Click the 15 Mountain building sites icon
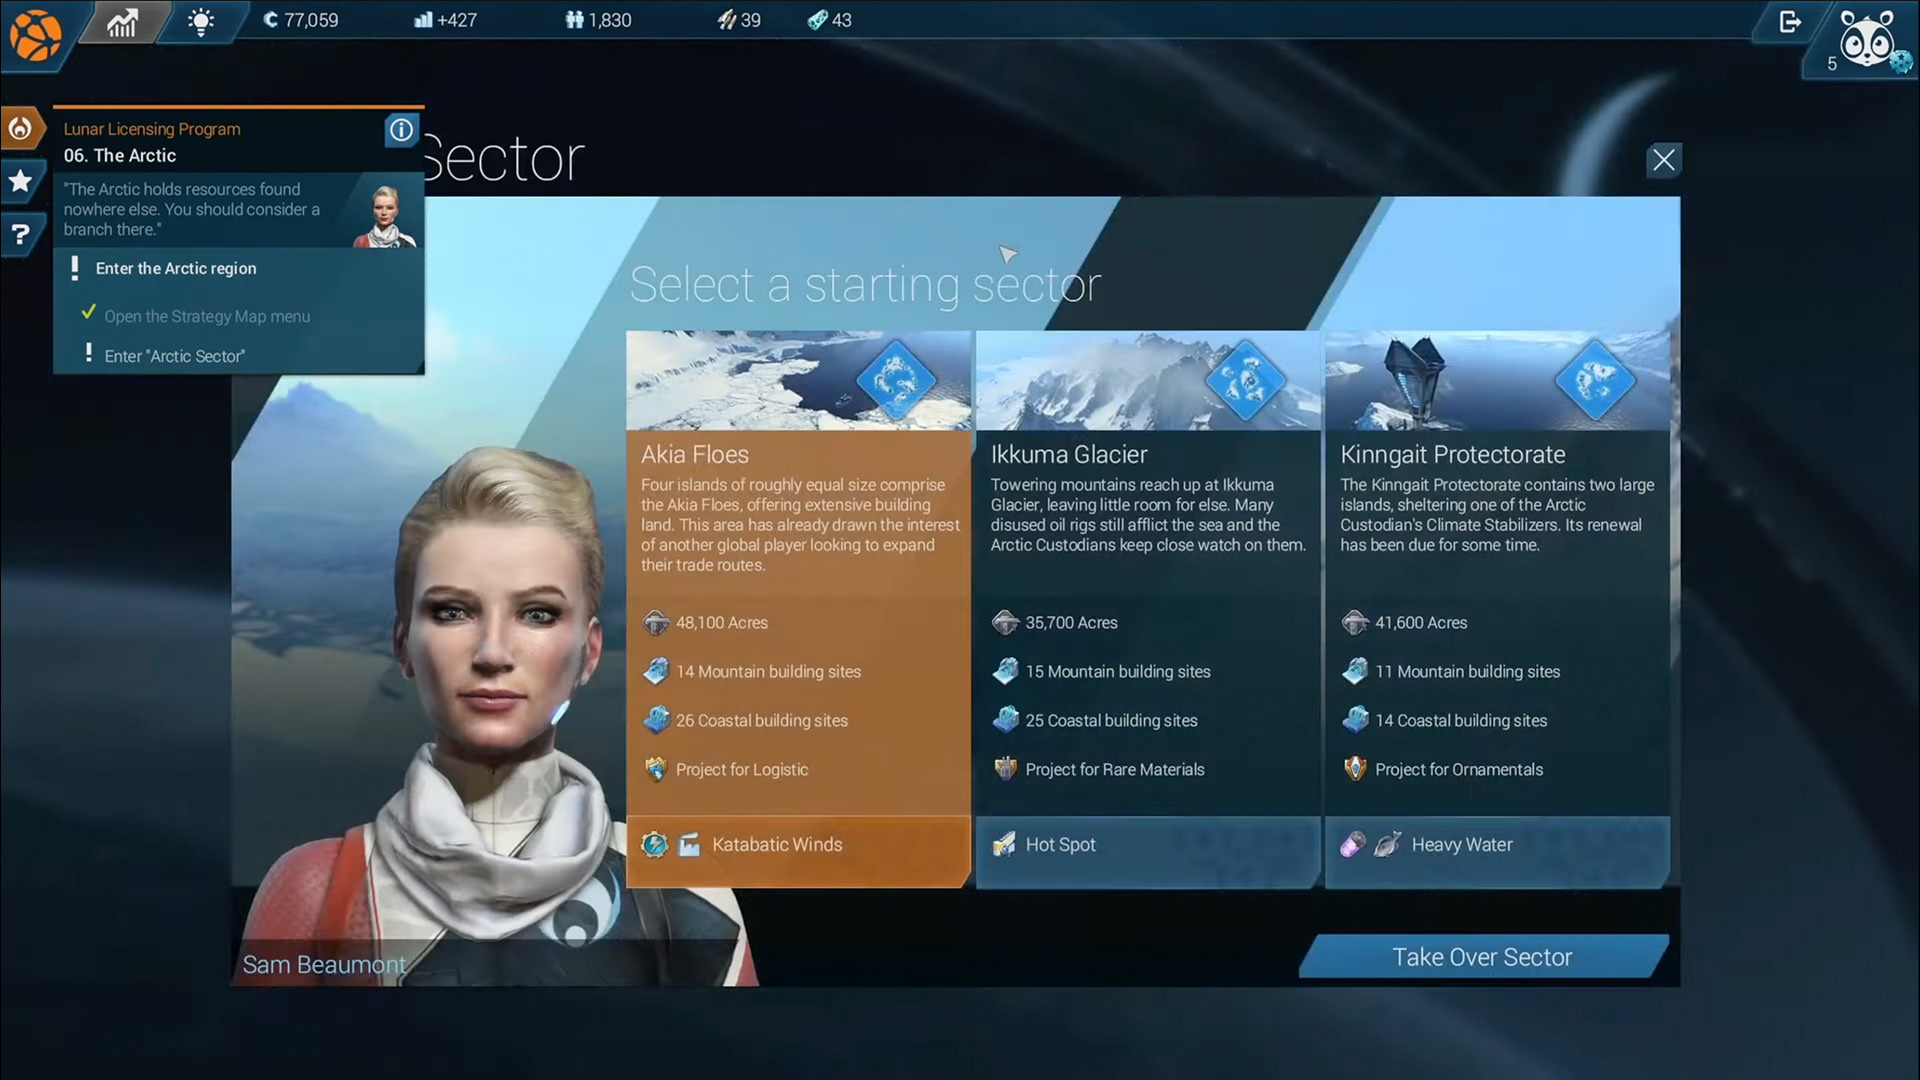 [x=1005, y=671]
